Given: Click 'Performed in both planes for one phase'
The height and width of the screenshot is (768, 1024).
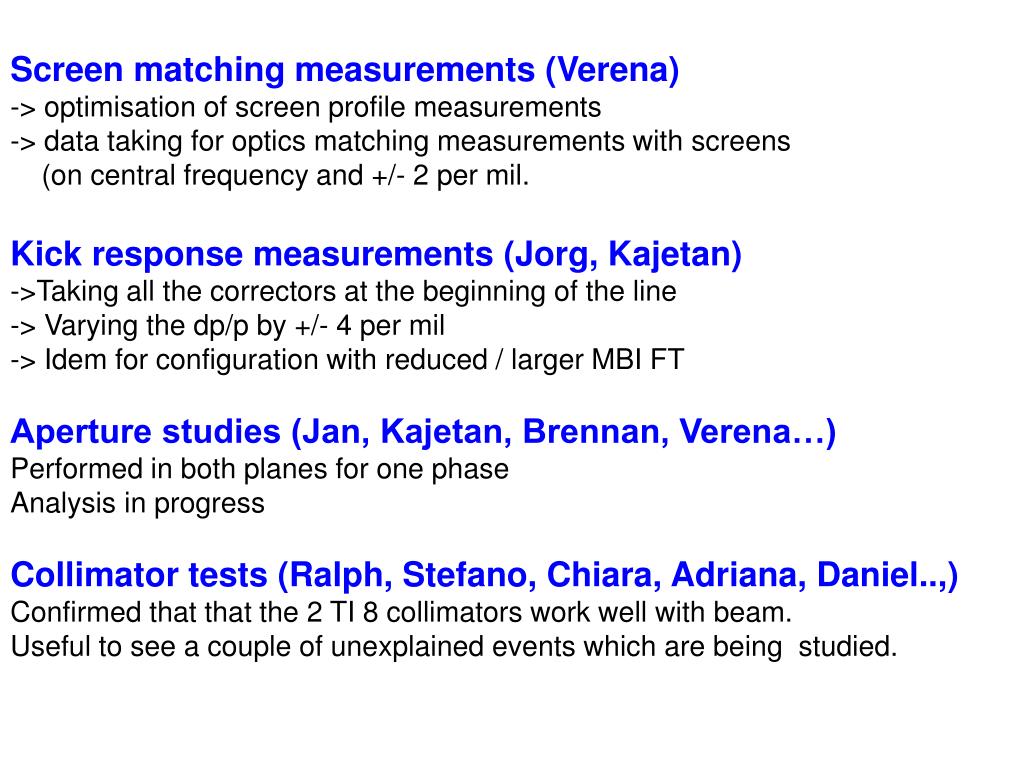Looking at the screenshot, I should [x=260, y=470].
